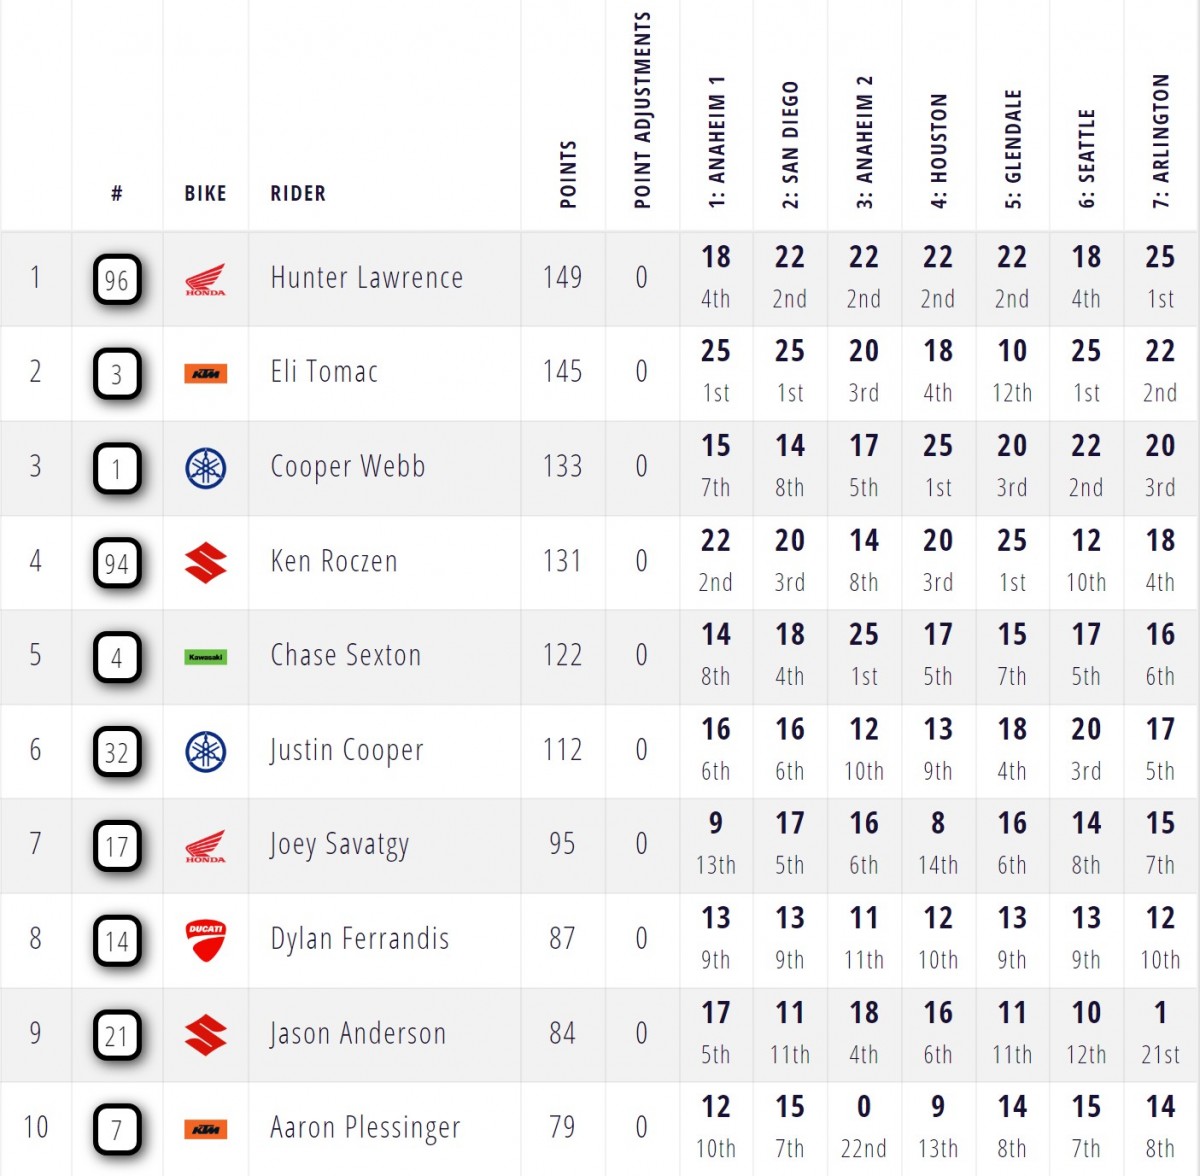Click Yamaha logo next to Cooper Webb
The width and height of the screenshot is (1200, 1176).
(205, 468)
